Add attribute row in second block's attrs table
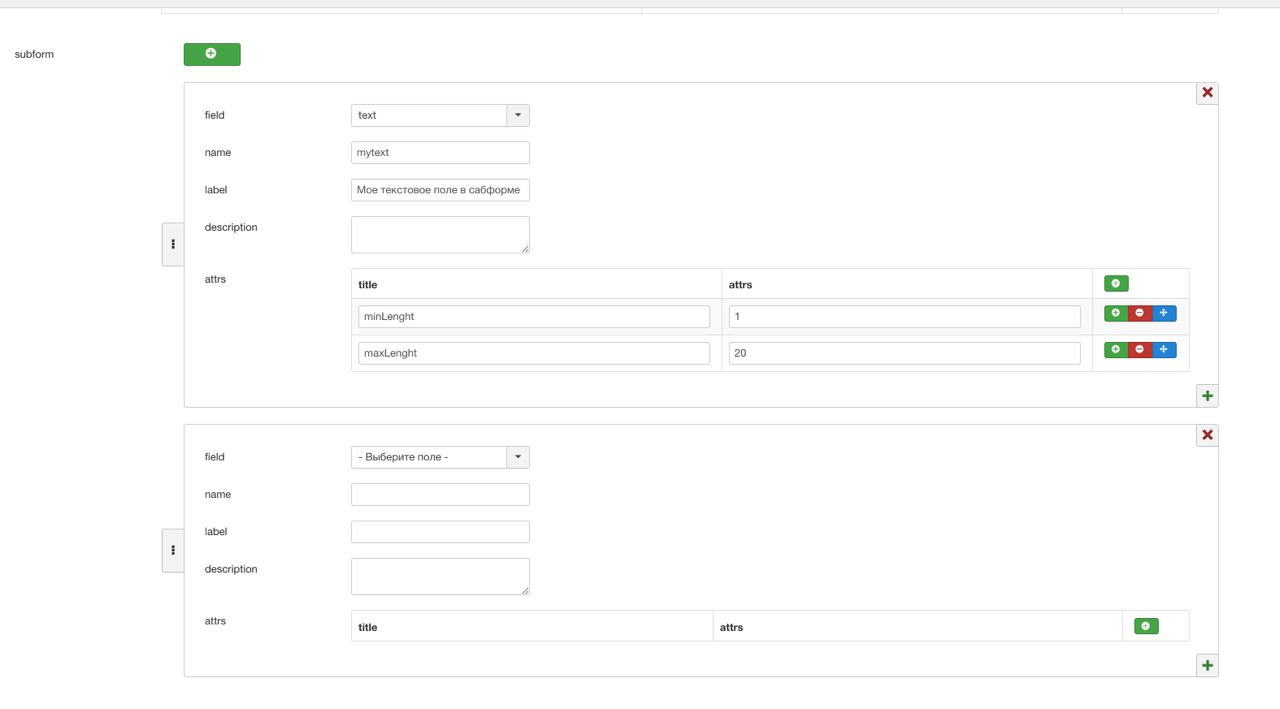The image size is (1280, 709). pyautogui.click(x=1146, y=626)
